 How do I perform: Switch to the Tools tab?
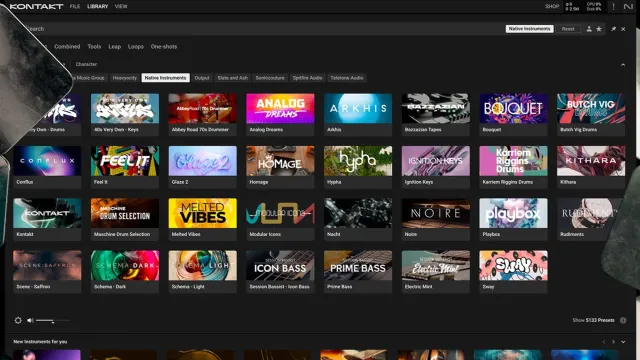pyautogui.click(x=94, y=47)
